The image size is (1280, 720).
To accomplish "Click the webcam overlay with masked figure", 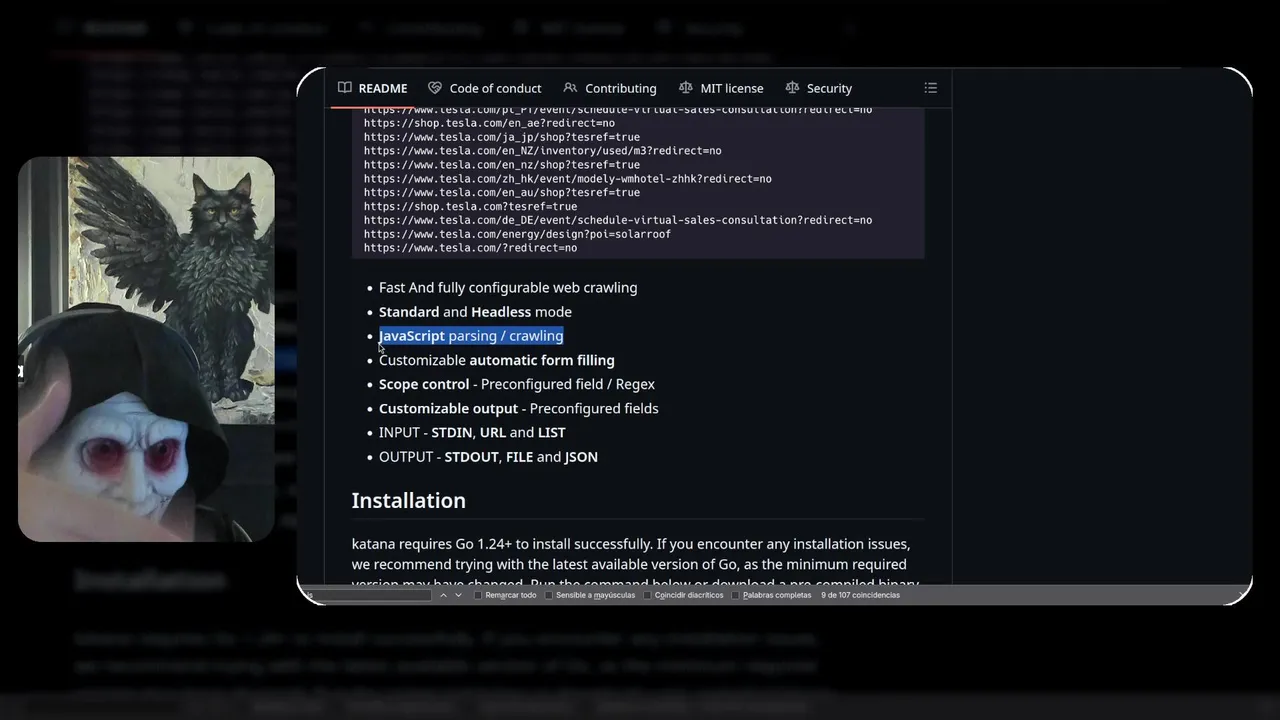I will (146, 349).
